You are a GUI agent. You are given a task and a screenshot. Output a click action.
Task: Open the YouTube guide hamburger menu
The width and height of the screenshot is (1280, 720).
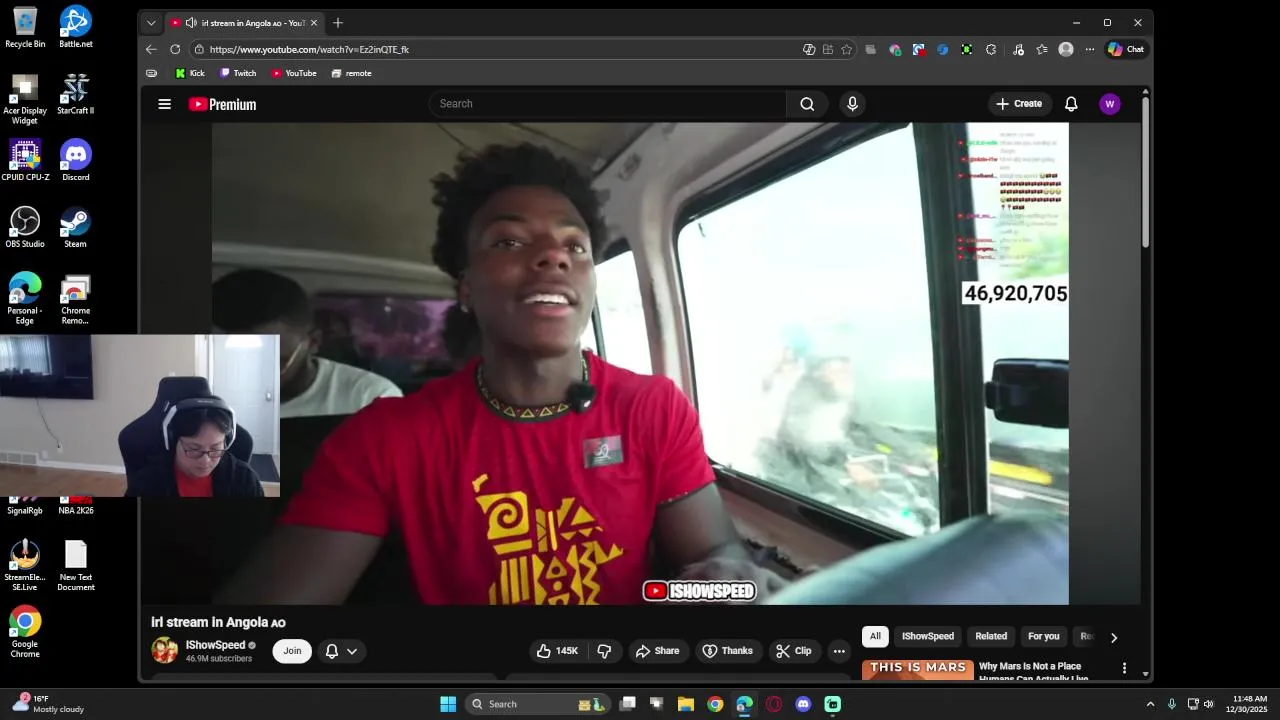pos(164,104)
